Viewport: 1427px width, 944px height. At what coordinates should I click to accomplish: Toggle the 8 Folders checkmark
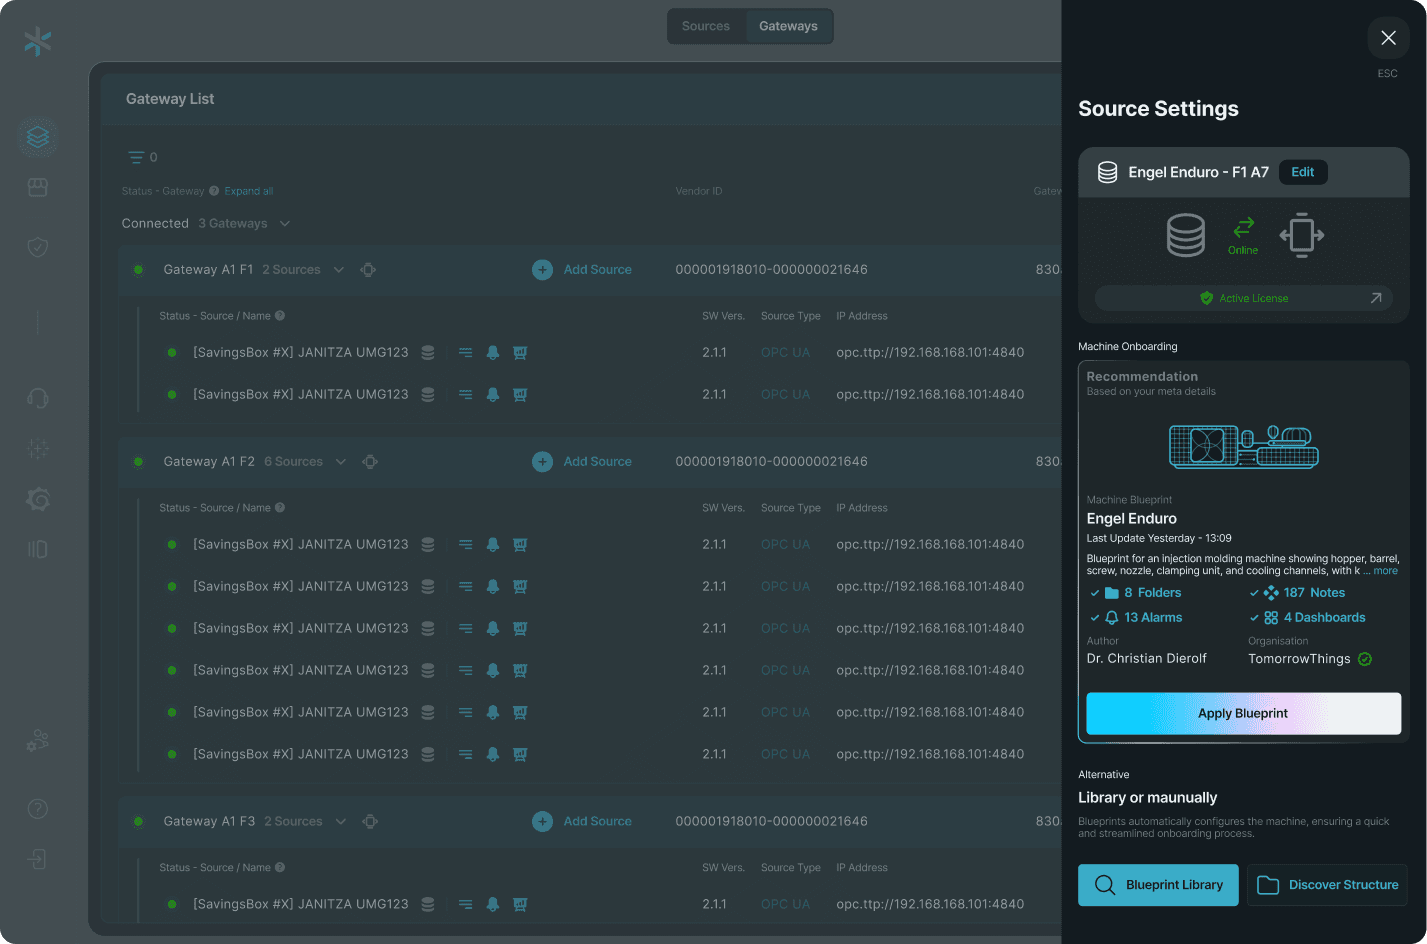click(1095, 593)
